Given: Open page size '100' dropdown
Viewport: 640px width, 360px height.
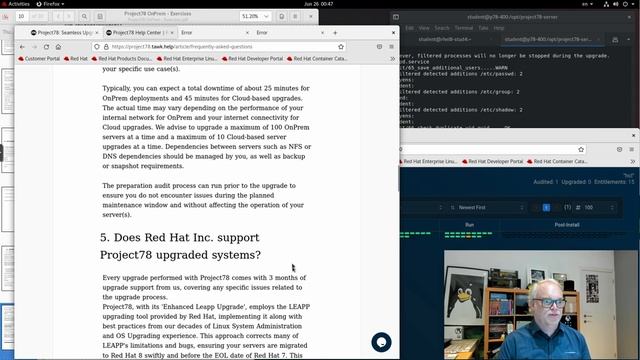Looking at the screenshot, I should 595,208.
